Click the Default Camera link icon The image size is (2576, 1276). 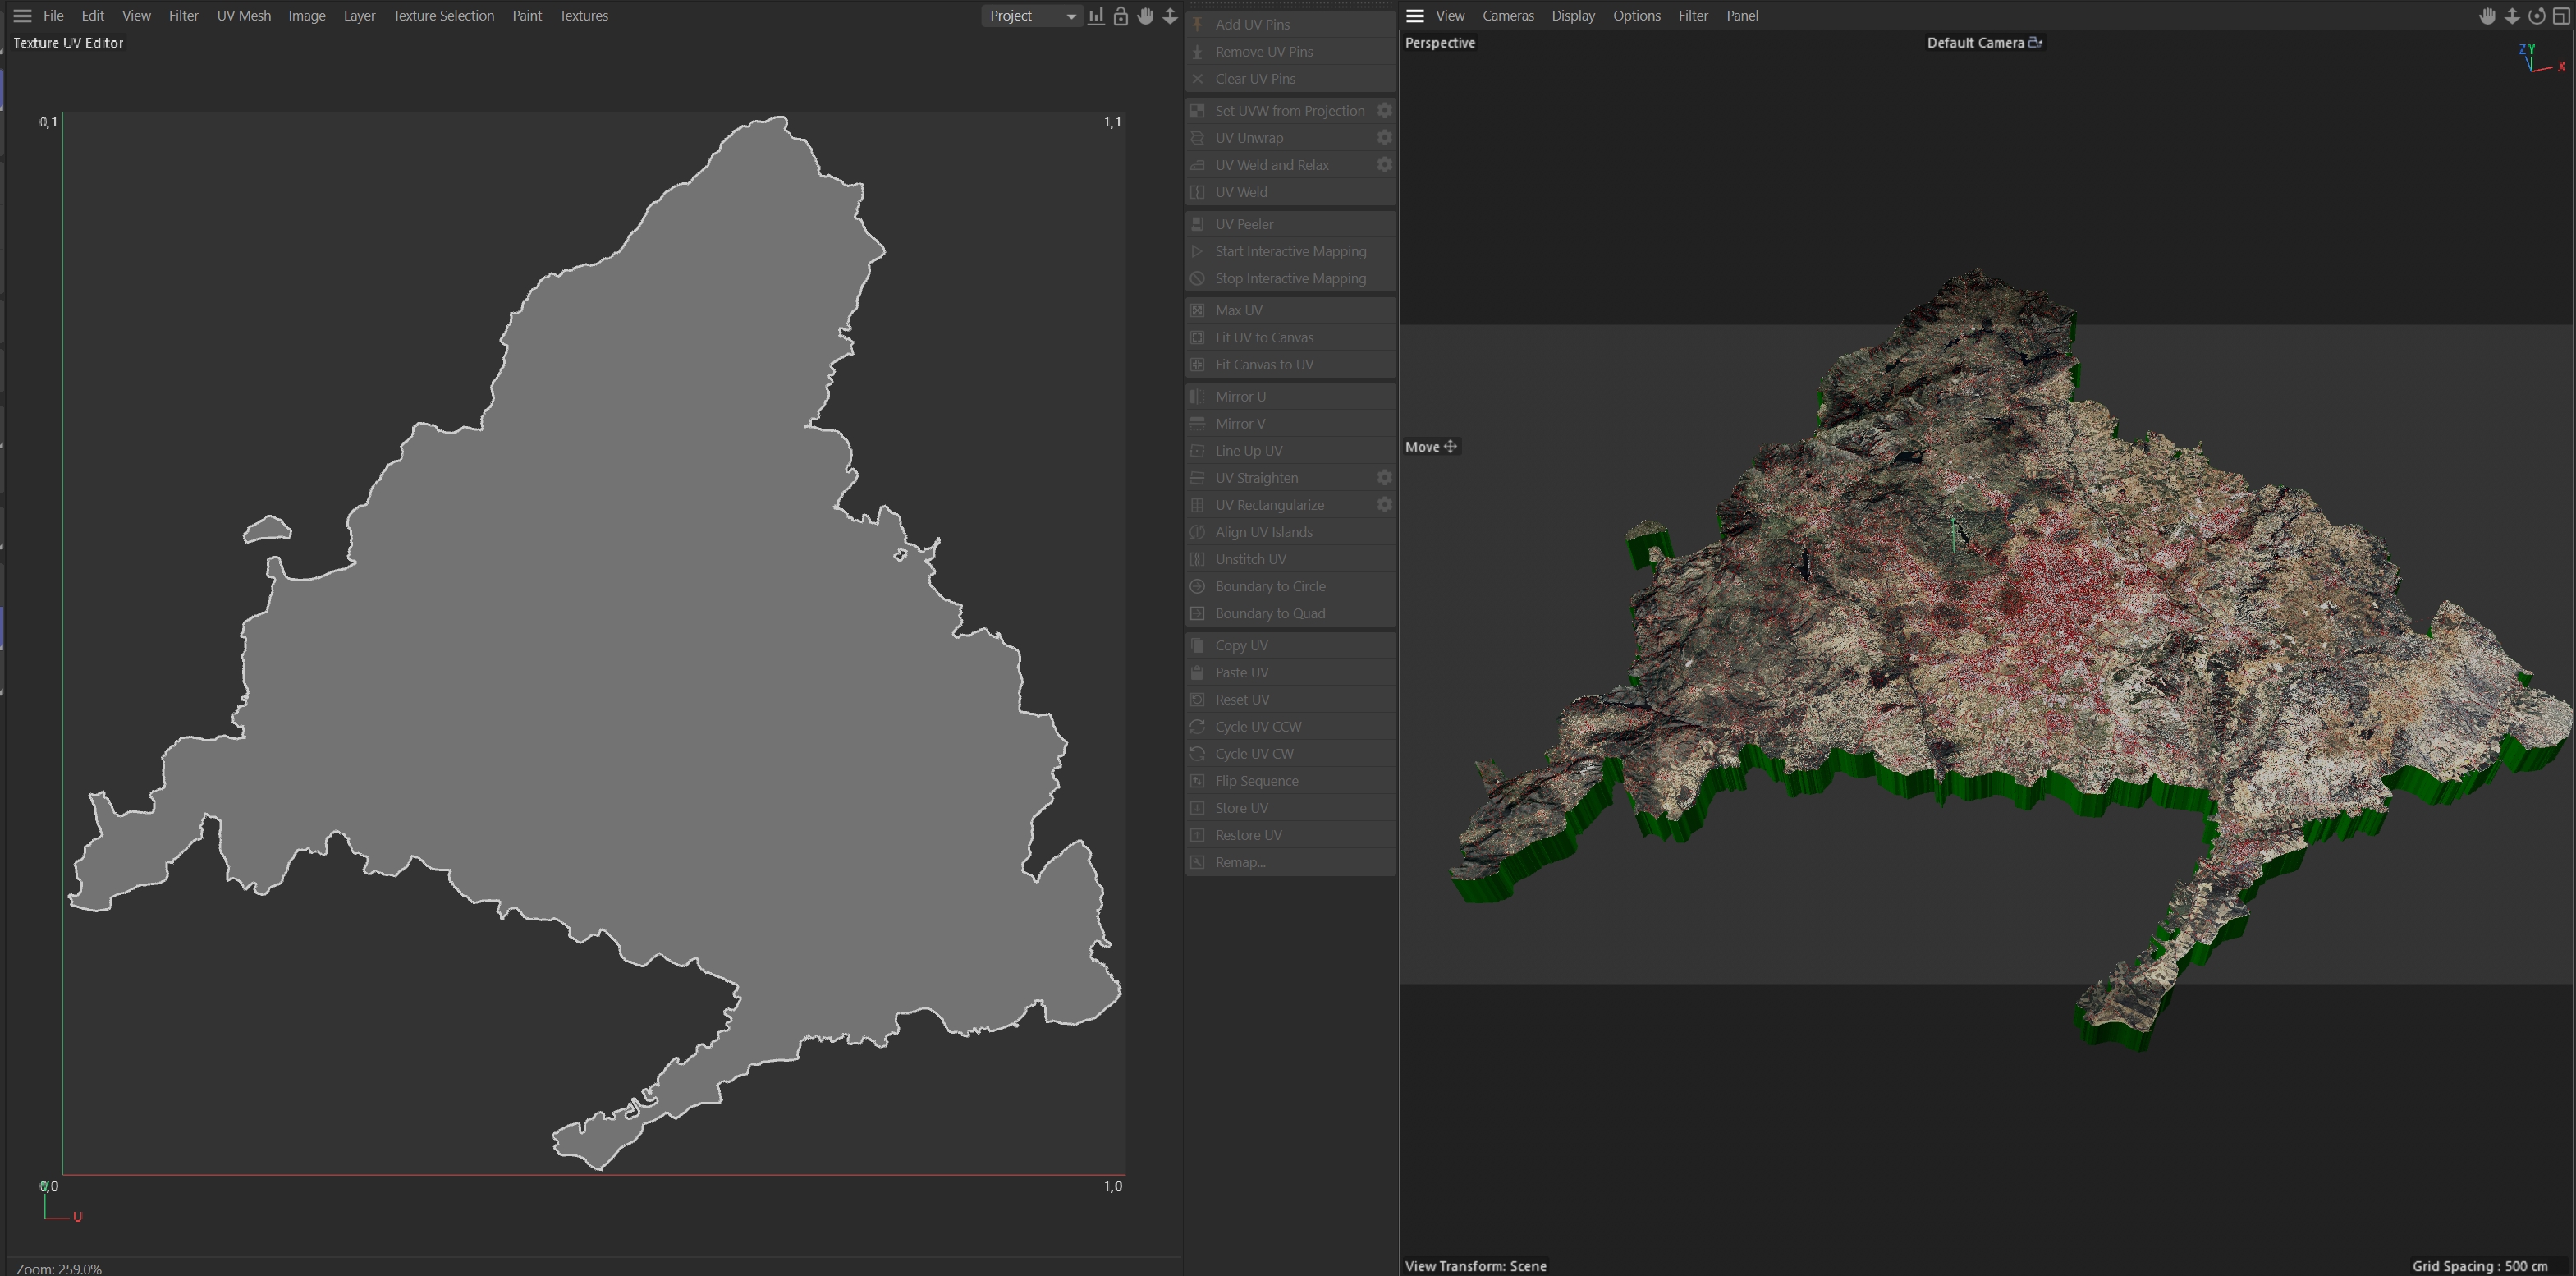(2035, 43)
